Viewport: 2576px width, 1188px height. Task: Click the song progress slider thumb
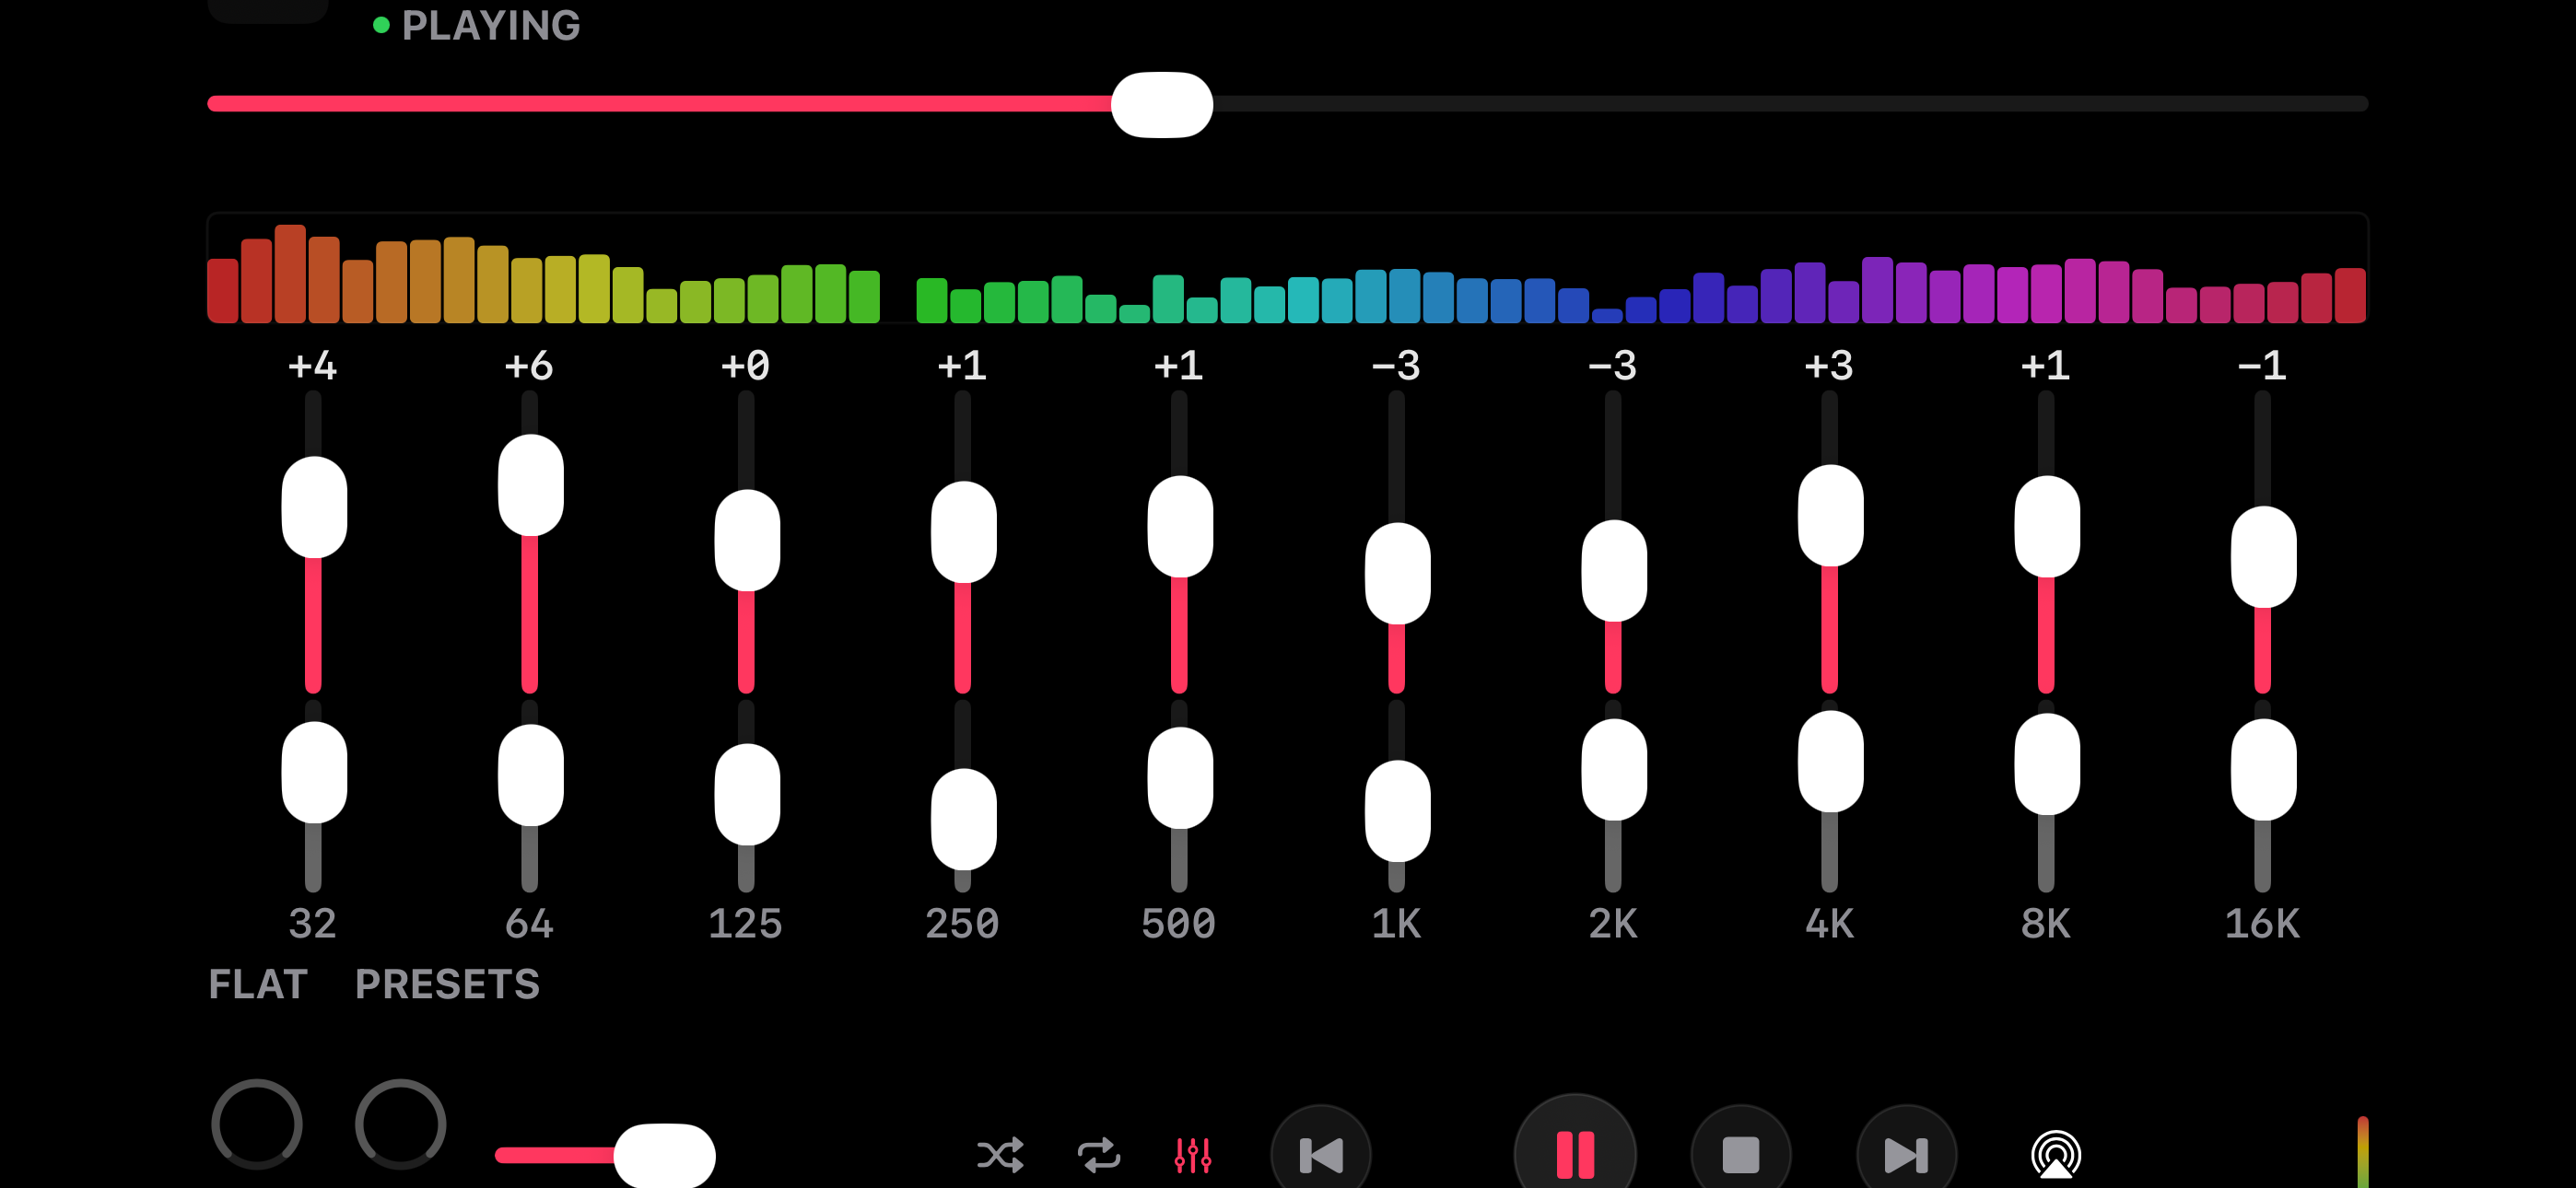[x=1162, y=104]
